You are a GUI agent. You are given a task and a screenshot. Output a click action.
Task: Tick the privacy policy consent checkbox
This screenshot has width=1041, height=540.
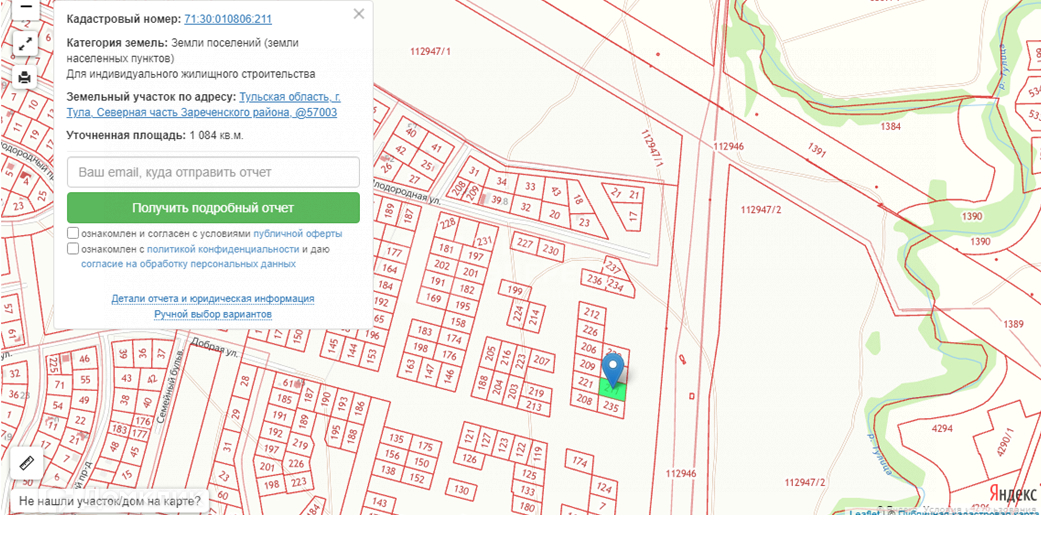click(x=73, y=249)
